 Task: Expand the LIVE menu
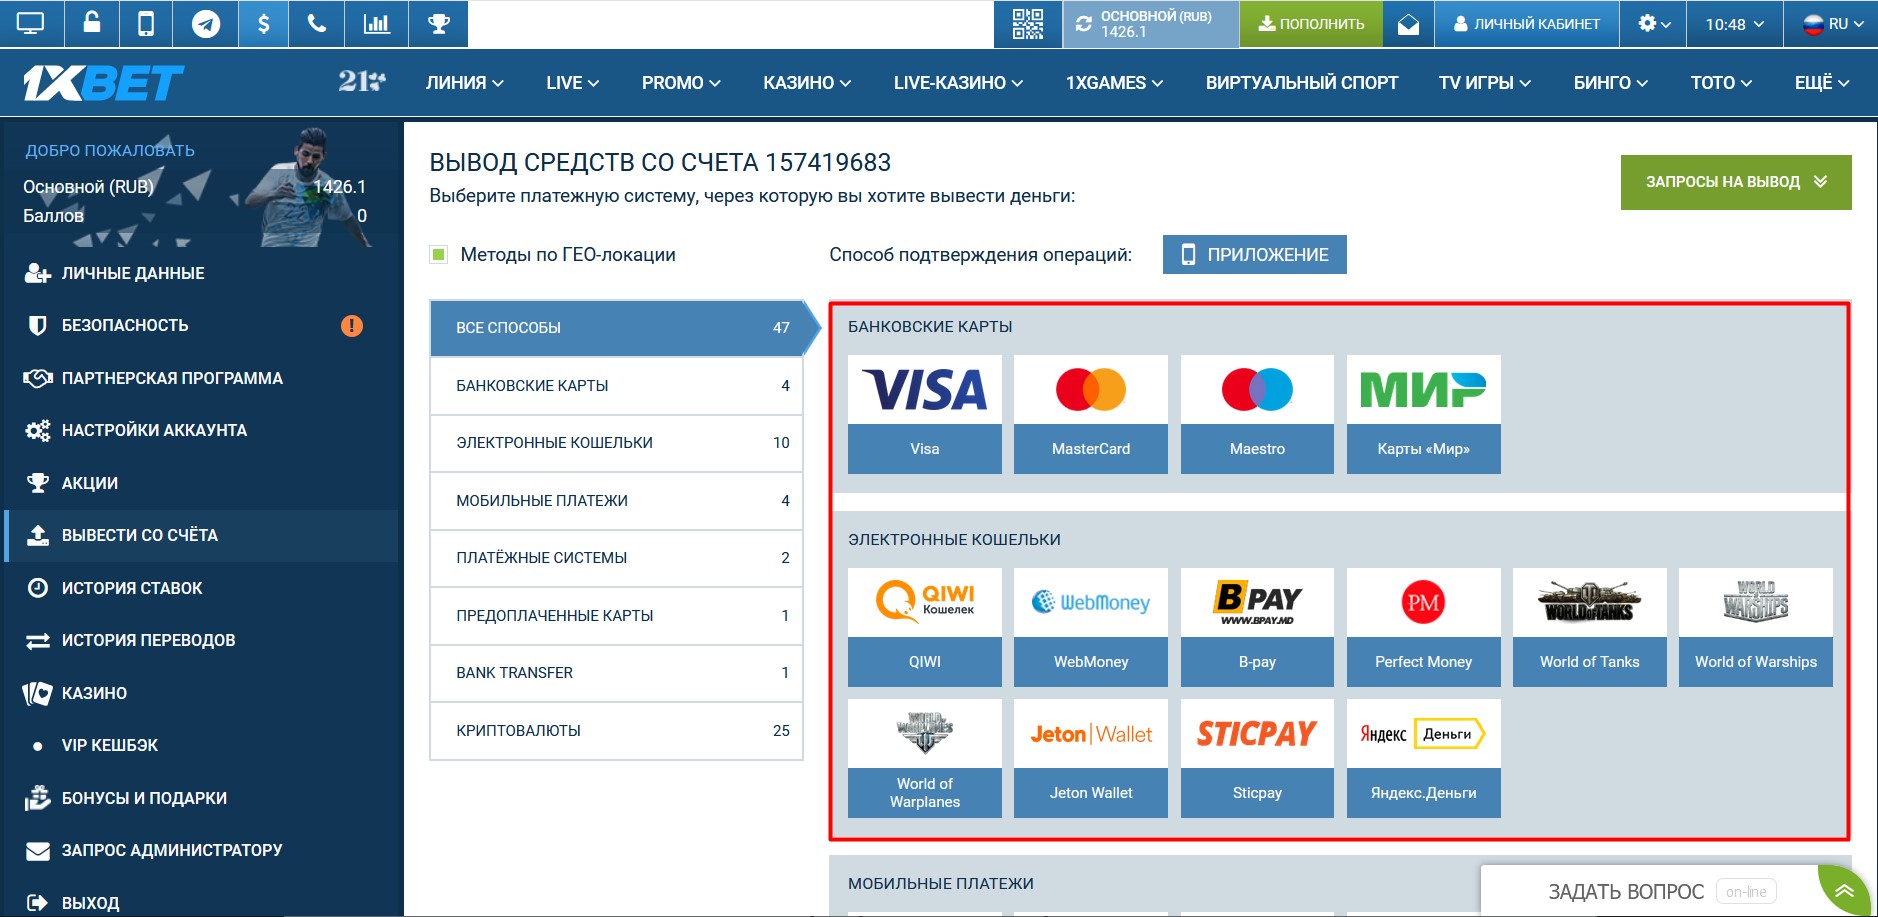coord(573,83)
